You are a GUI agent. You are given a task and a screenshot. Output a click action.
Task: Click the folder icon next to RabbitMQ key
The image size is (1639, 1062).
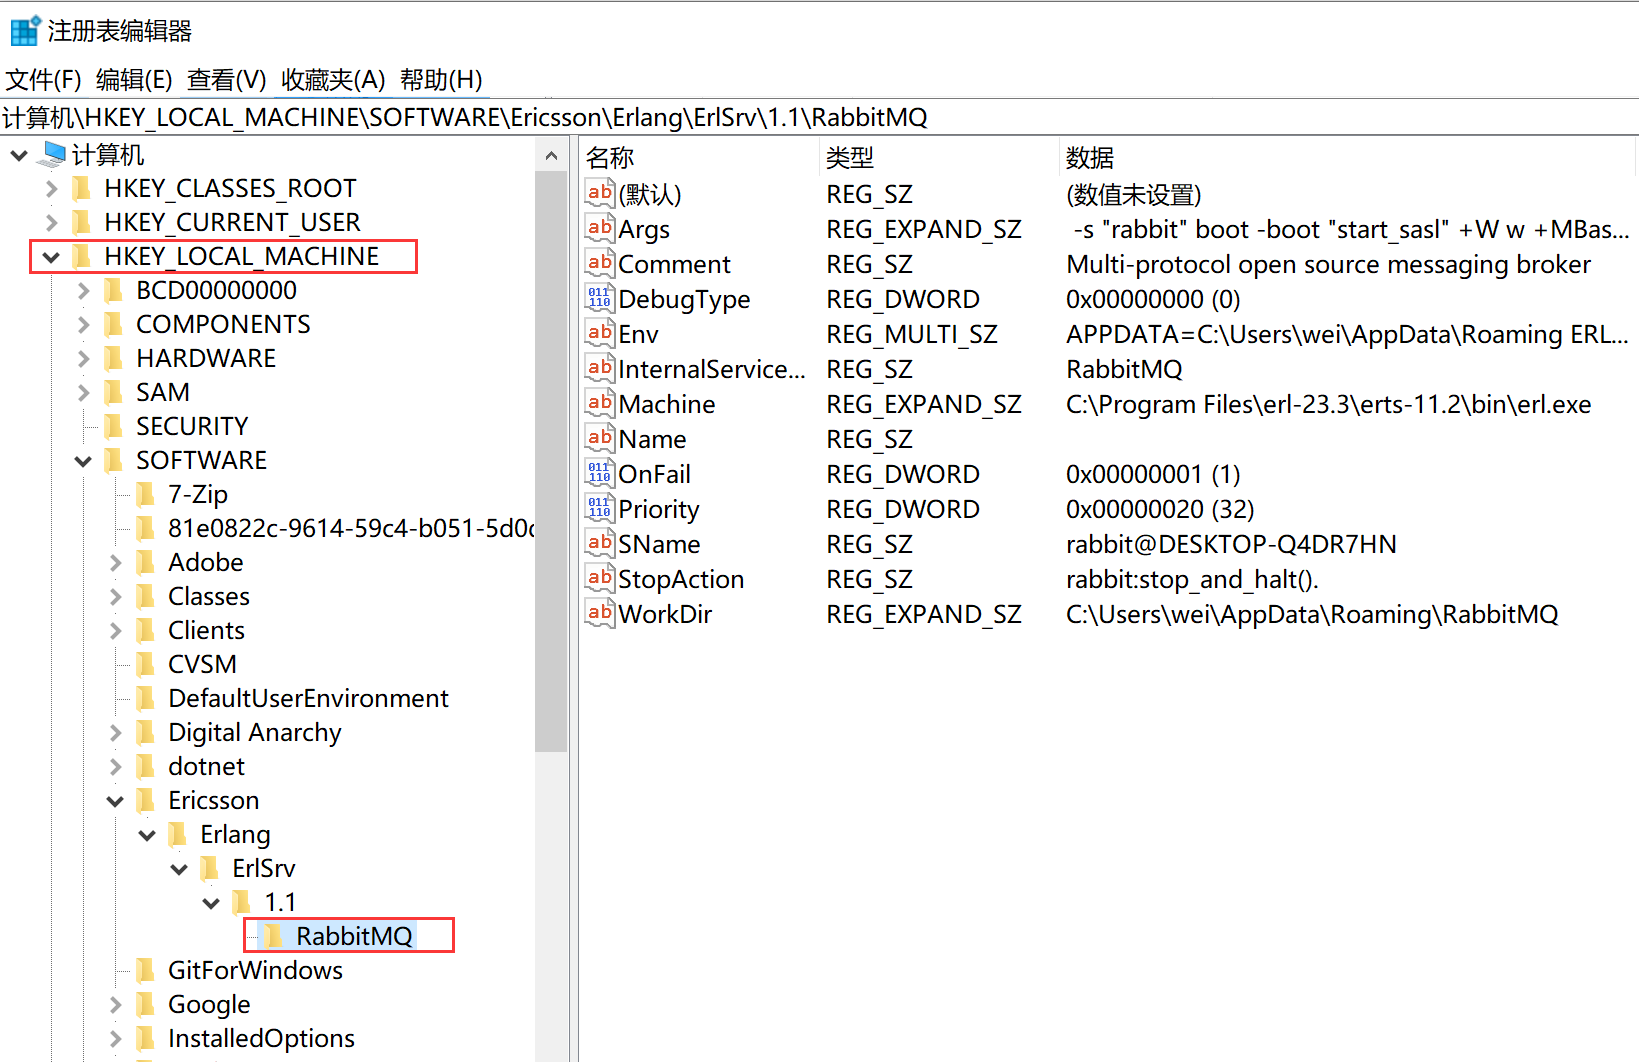(x=273, y=936)
